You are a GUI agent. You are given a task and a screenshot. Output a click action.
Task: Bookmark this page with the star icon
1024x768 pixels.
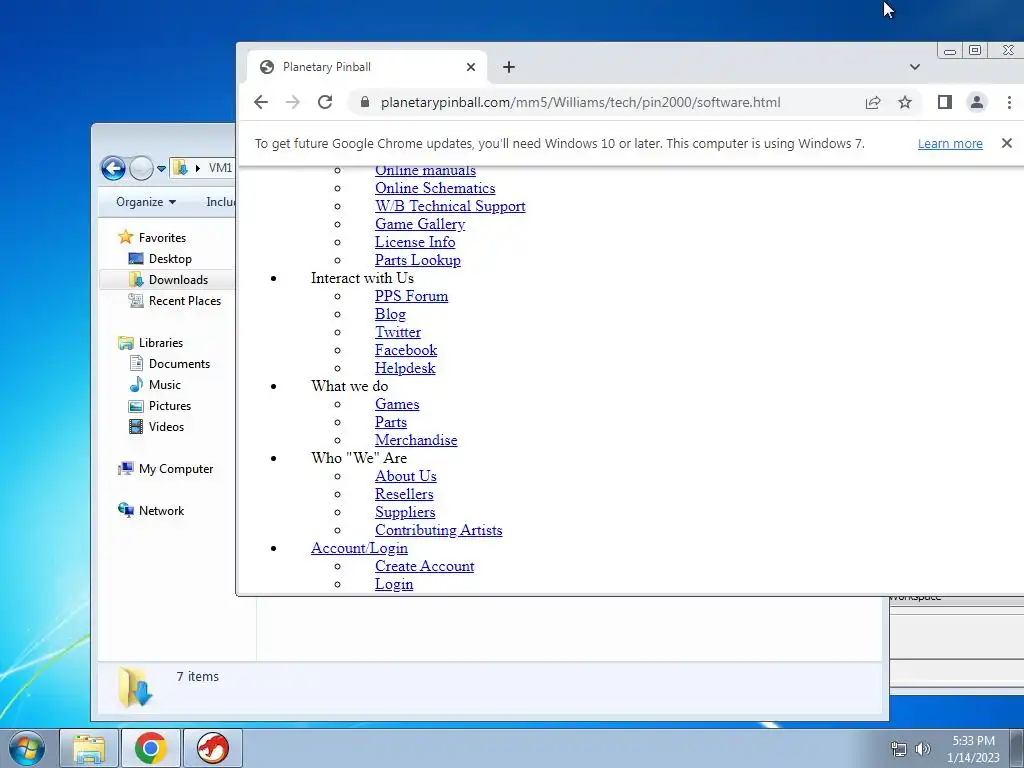[x=904, y=102]
